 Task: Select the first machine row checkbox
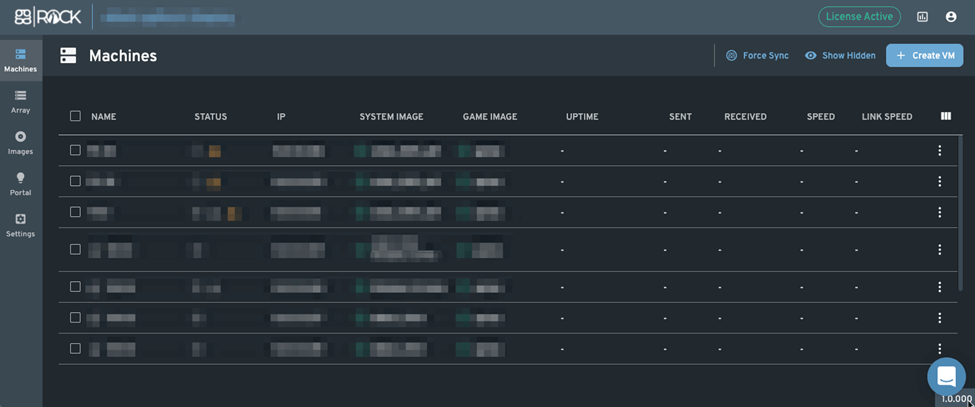point(75,150)
